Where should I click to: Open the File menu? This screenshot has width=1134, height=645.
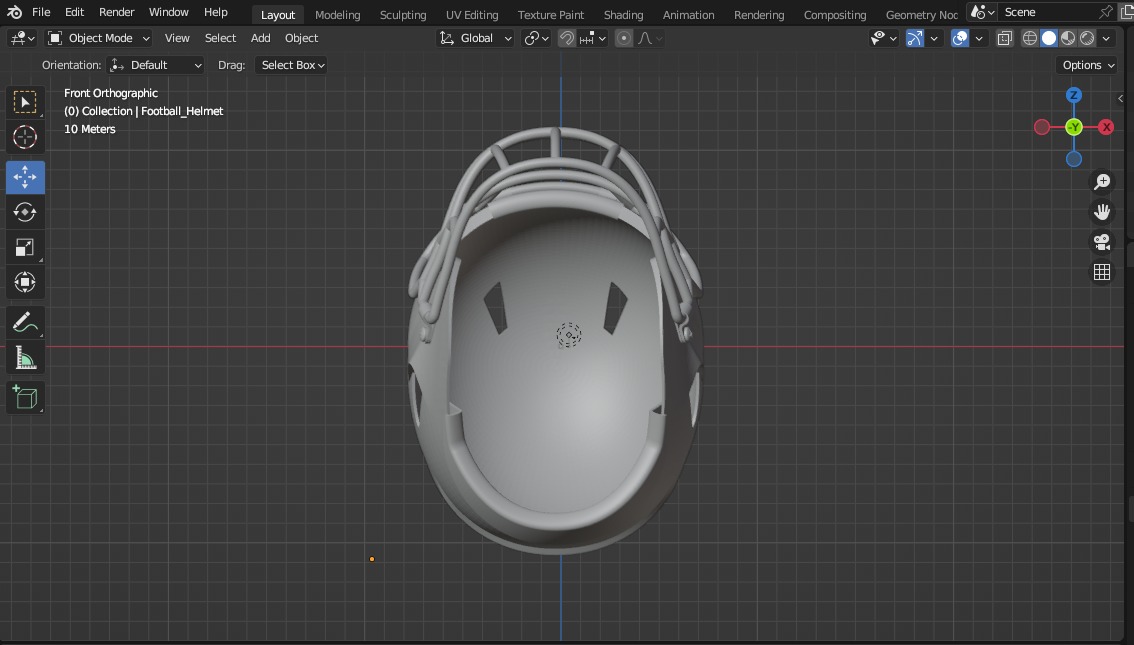pyautogui.click(x=41, y=12)
